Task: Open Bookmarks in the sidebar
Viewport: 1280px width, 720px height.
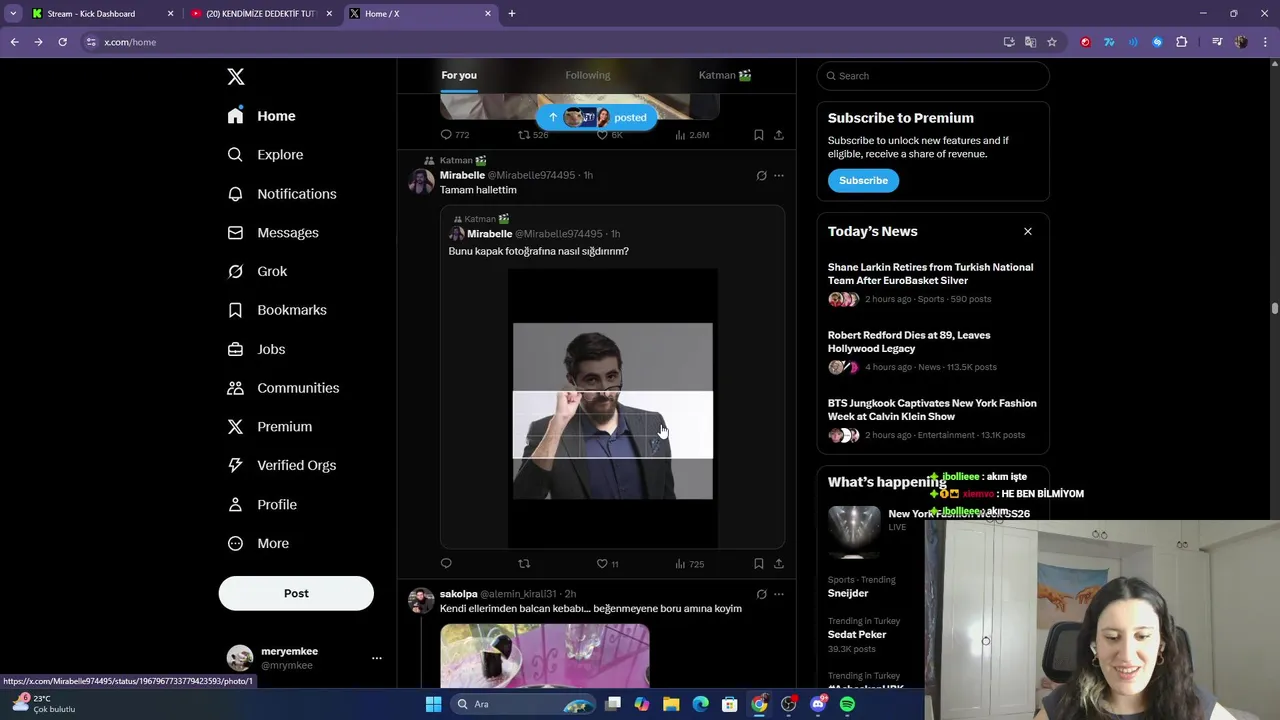Action: click(x=277, y=310)
